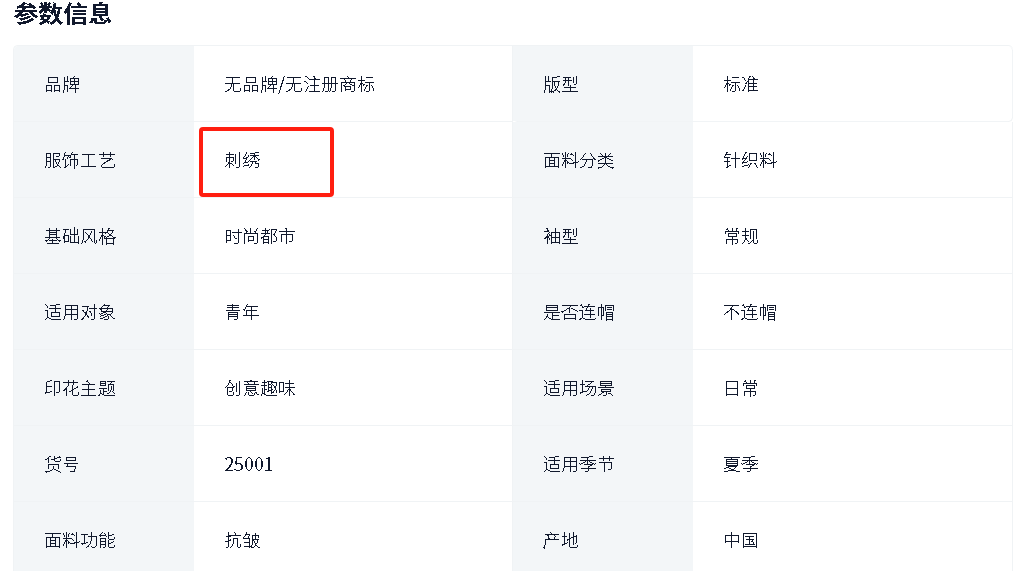Viewport: 1024px width, 571px height.
Task: Click the 无品牌/无注册商标 value
Action: click(300, 85)
